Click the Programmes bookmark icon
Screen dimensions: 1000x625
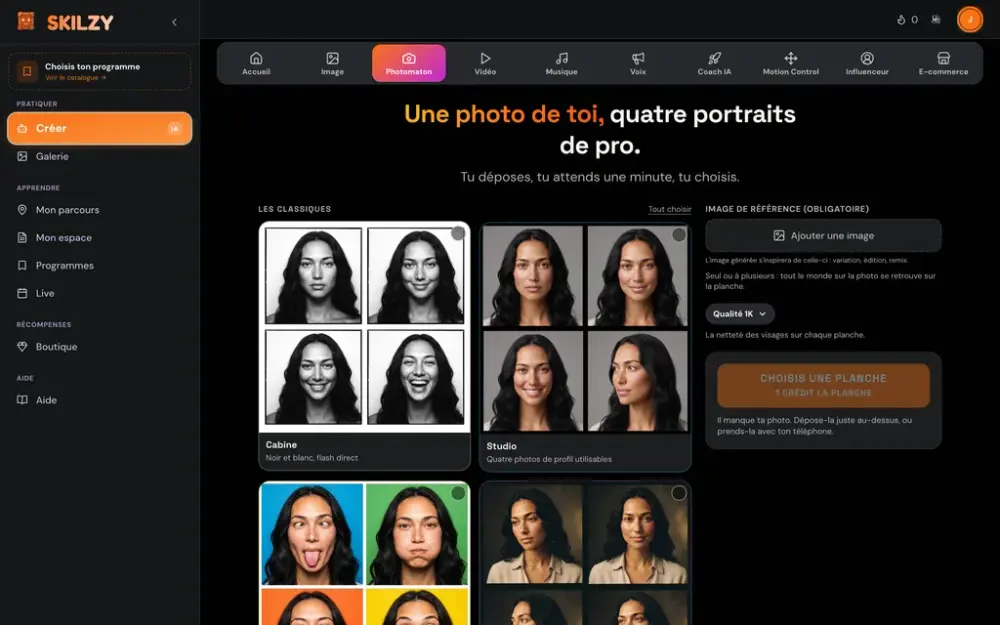coord(22,265)
